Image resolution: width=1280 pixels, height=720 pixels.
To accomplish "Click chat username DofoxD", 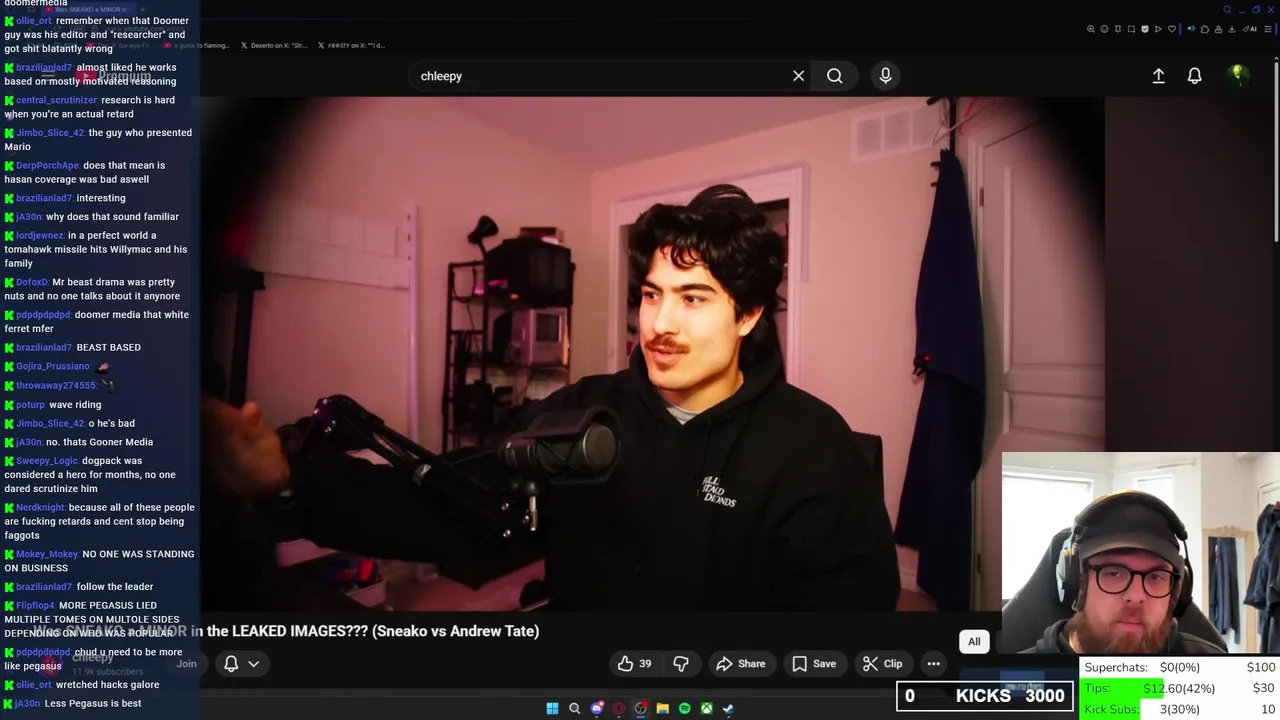I will tap(31, 282).
